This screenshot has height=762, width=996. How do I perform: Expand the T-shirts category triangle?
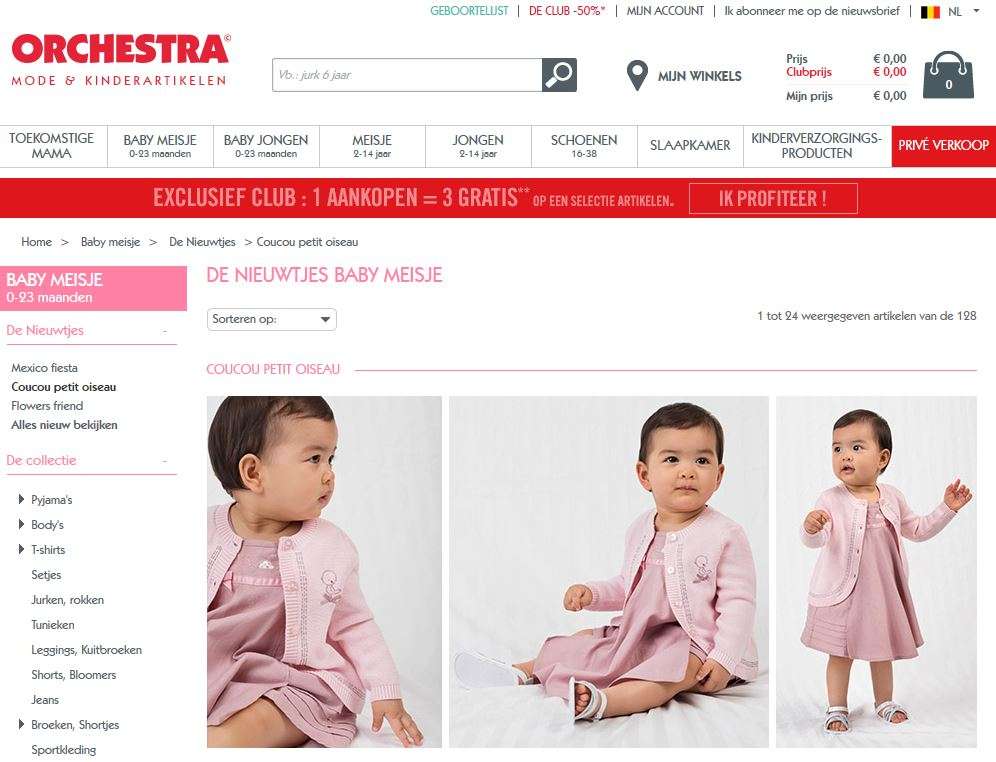point(22,549)
